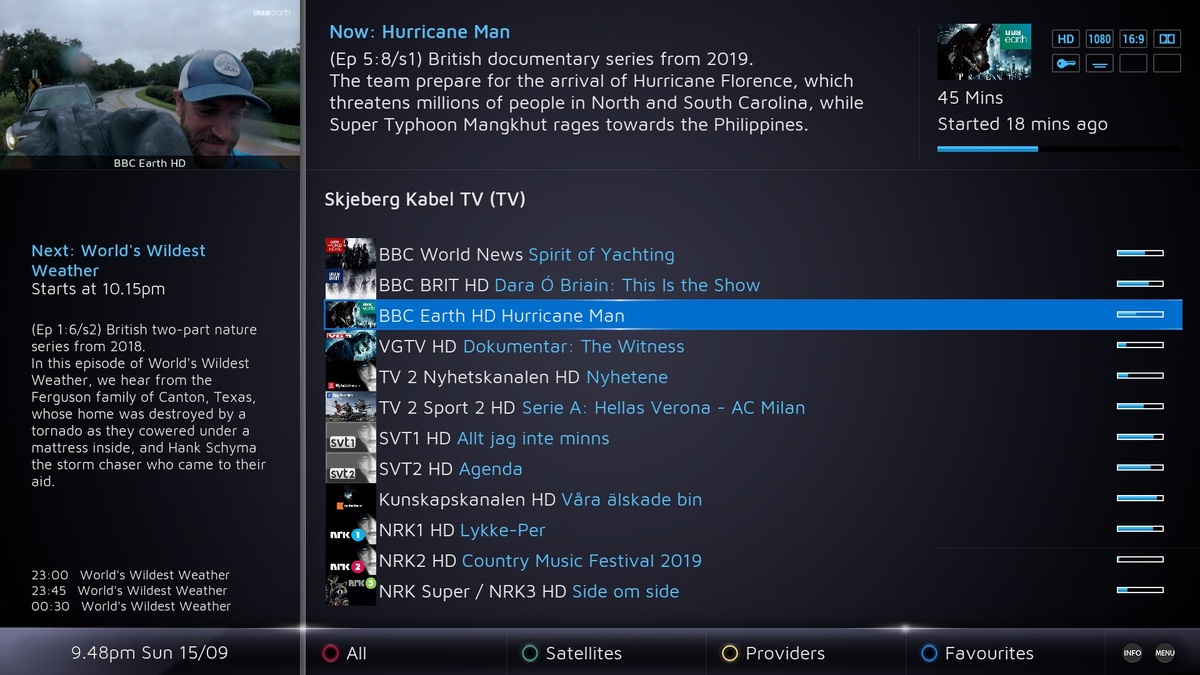Open the blue Favourites list
The image size is (1200, 675).
[x=977, y=653]
